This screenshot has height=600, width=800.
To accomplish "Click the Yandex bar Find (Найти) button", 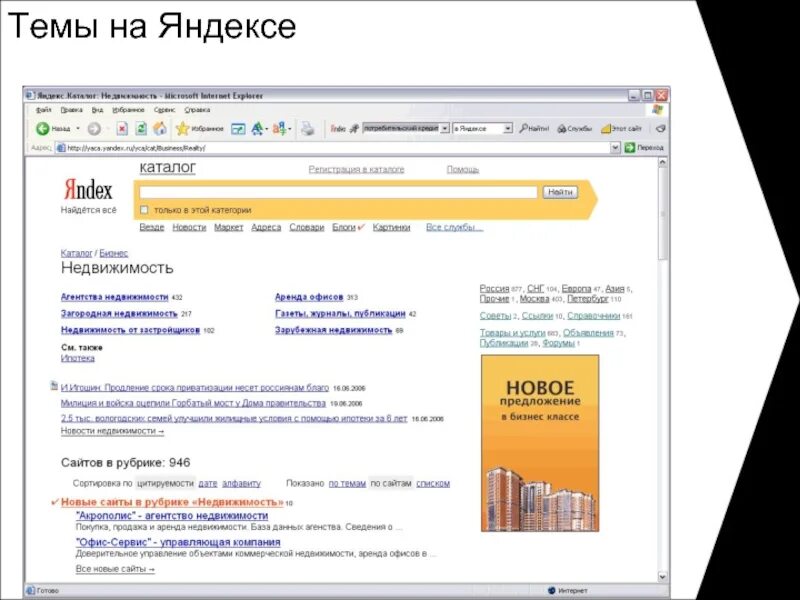I will click(534, 129).
